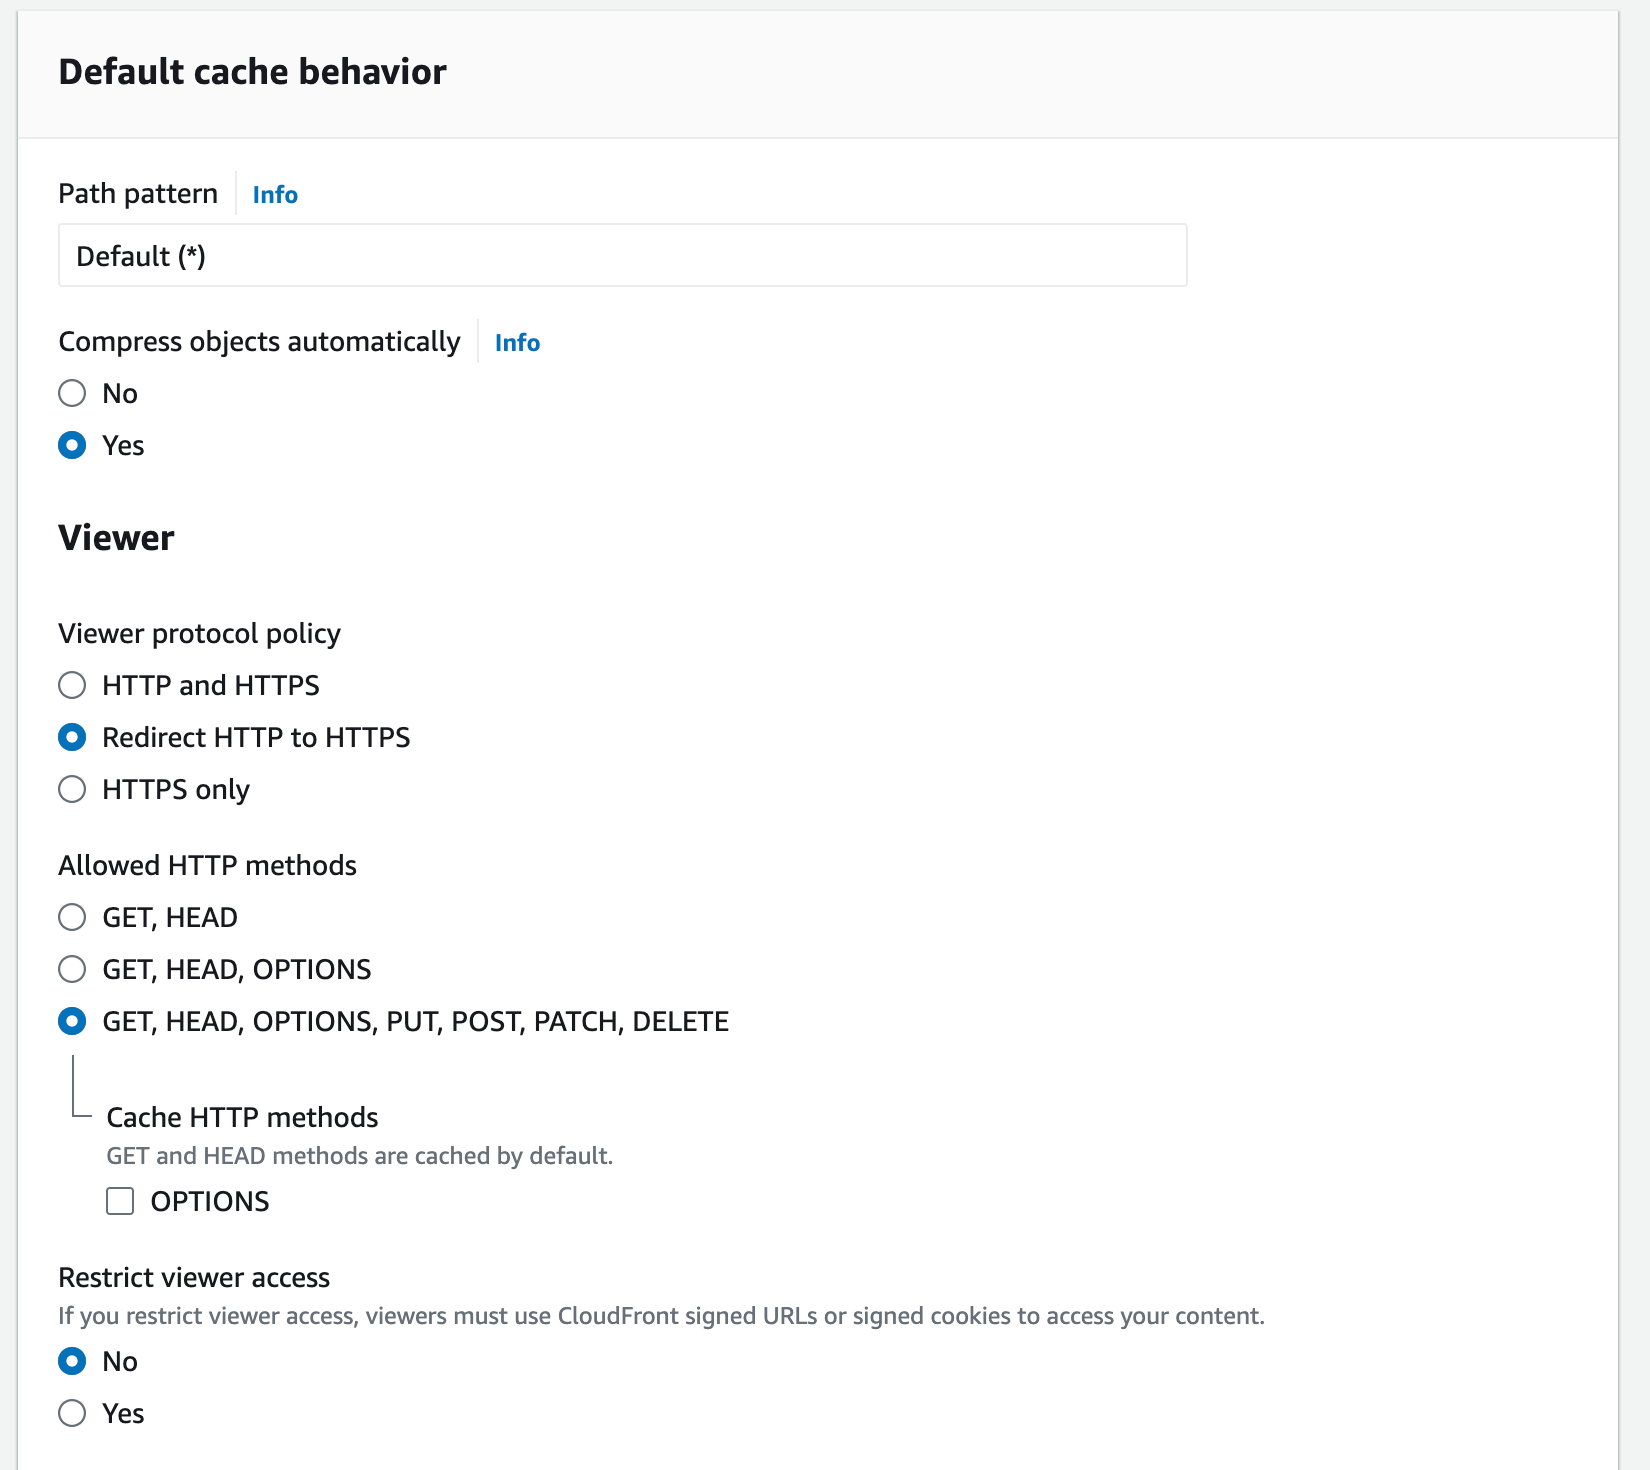Open Info link beside Compress objects automatically
The width and height of the screenshot is (1650, 1470).
coord(517,342)
